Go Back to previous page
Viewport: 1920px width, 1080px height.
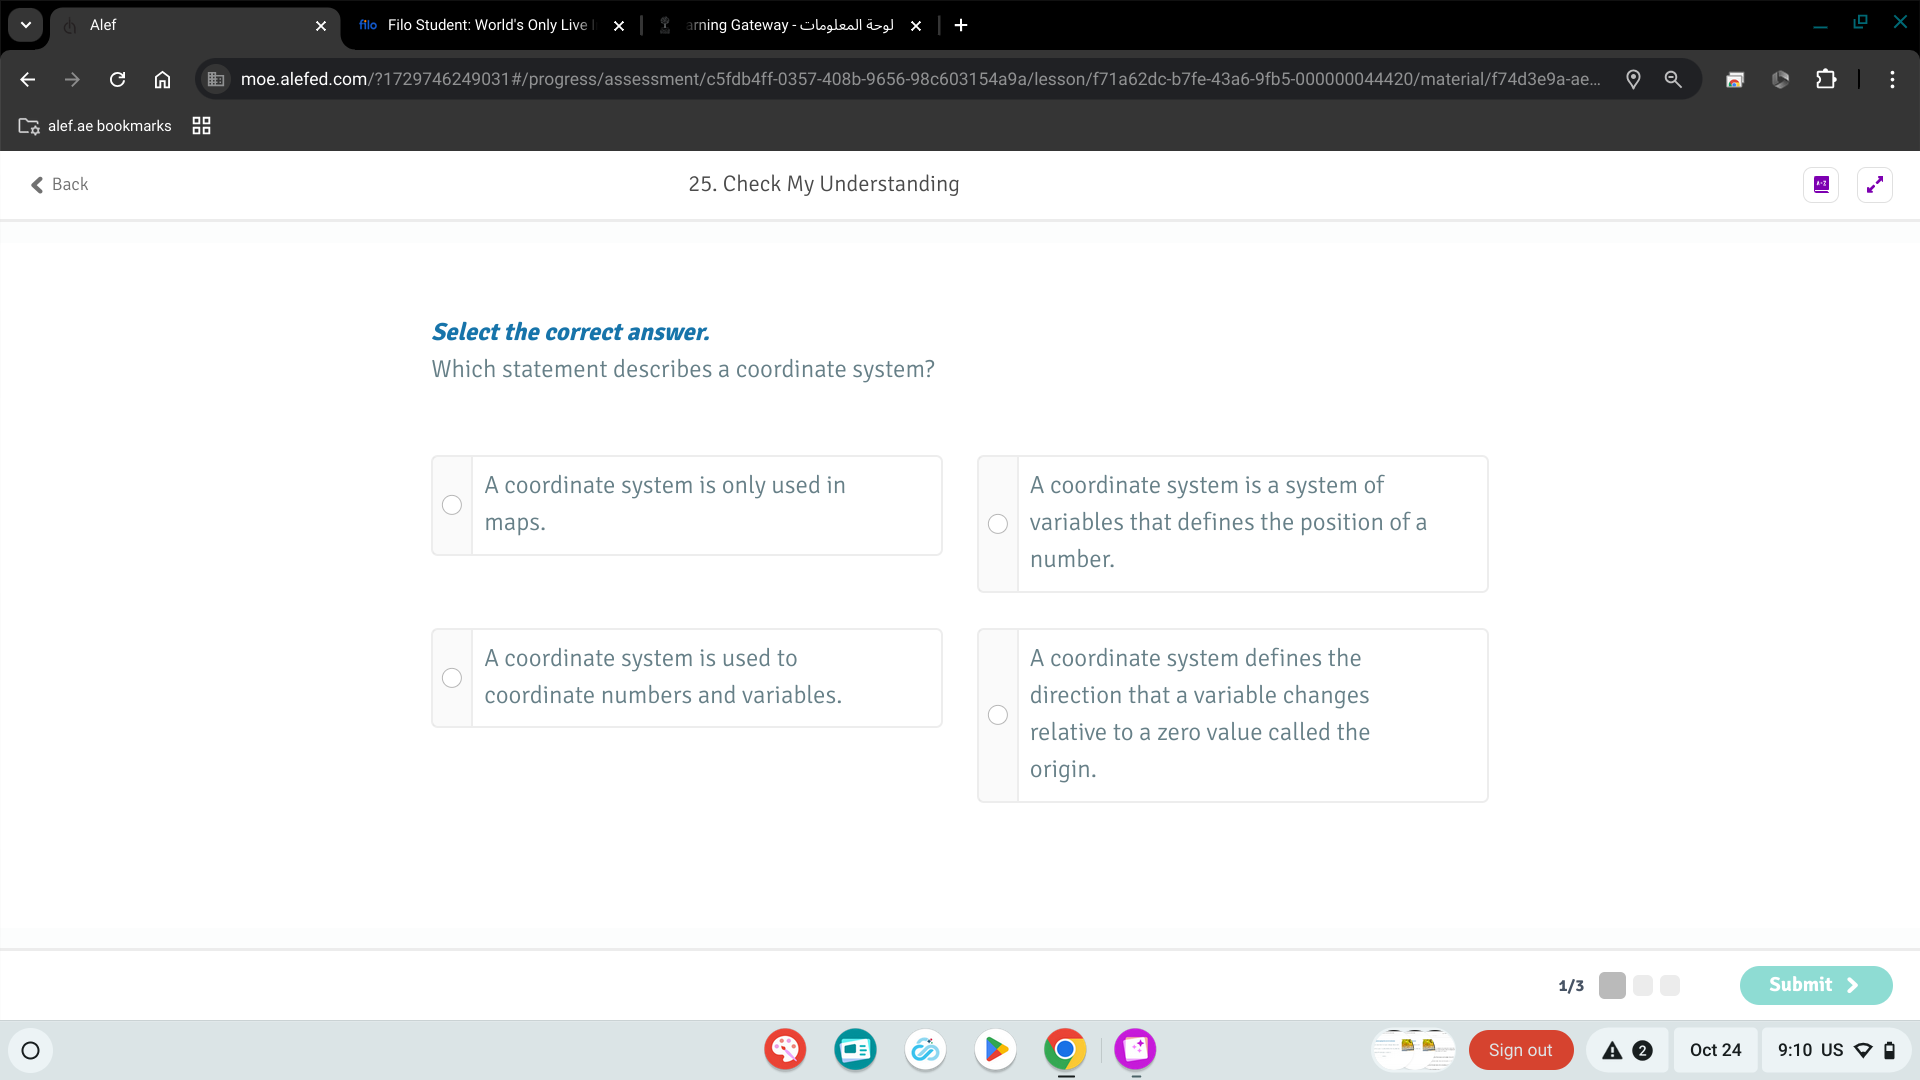[59, 184]
